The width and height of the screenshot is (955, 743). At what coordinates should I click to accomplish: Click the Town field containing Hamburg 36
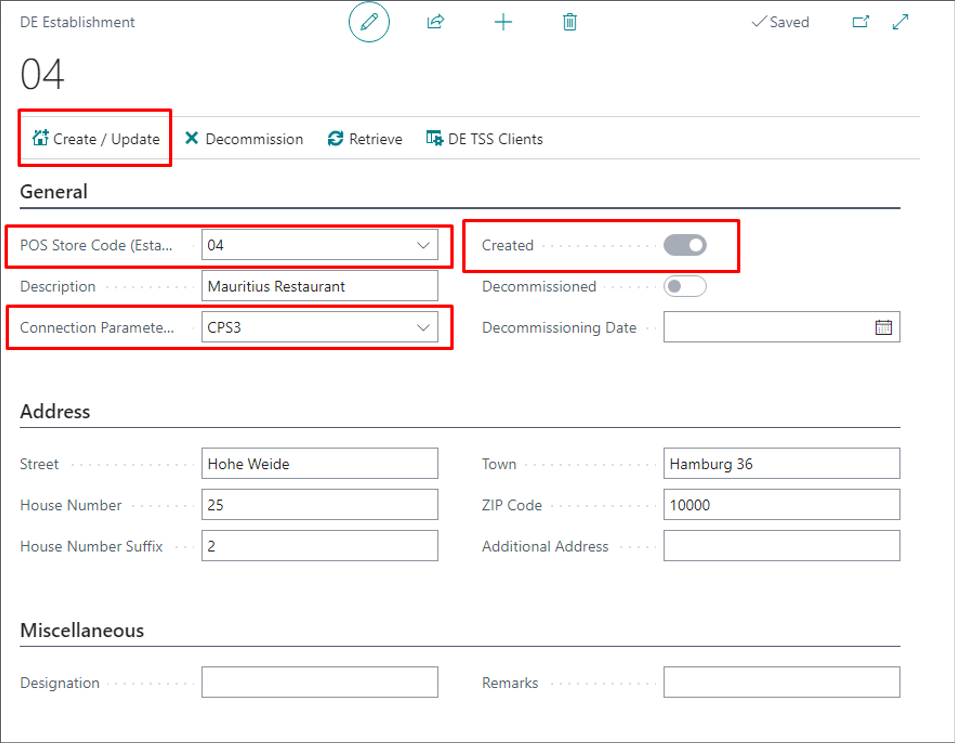coord(781,464)
